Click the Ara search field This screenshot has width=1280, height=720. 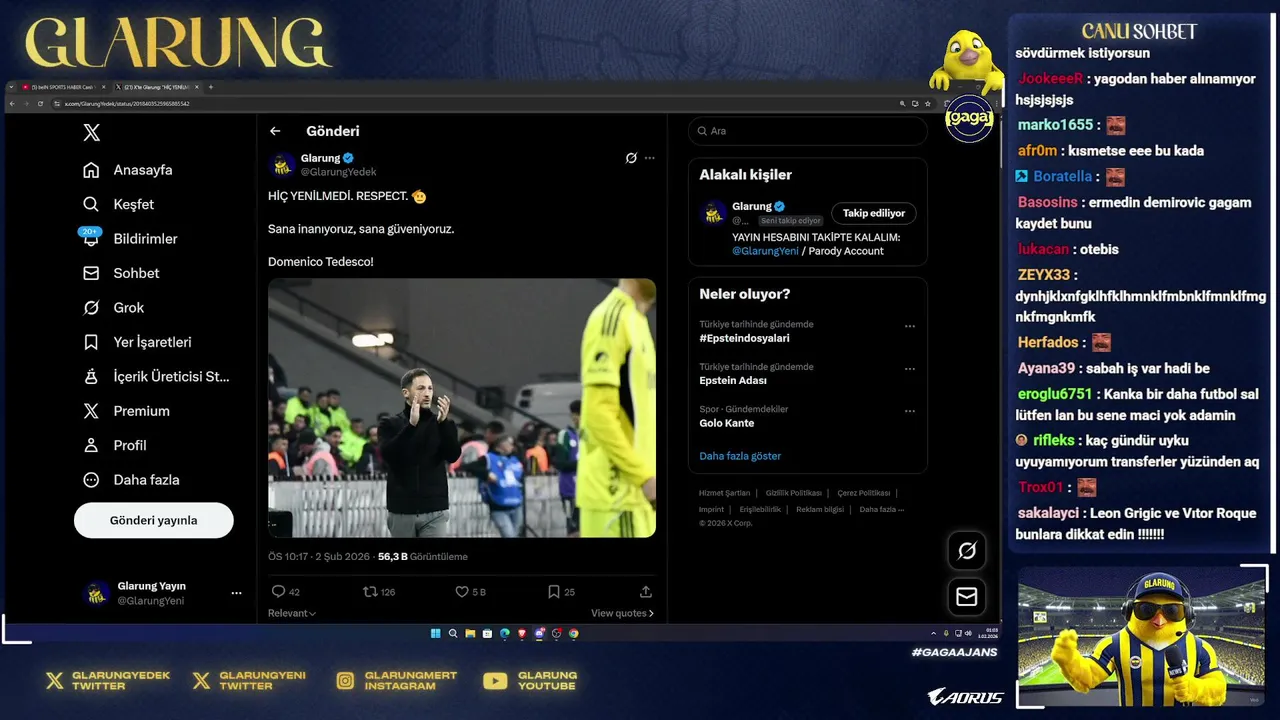[x=808, y=131]
